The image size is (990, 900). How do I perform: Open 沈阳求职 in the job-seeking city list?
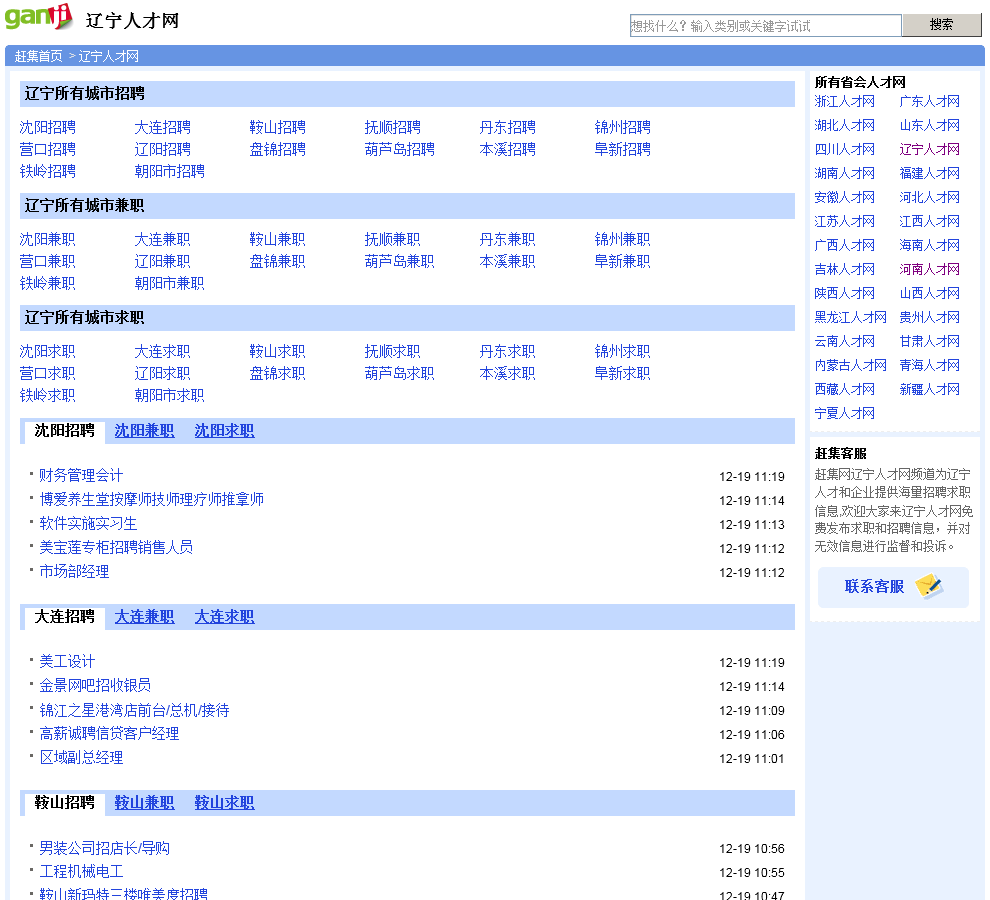click(x=47, y=352)
